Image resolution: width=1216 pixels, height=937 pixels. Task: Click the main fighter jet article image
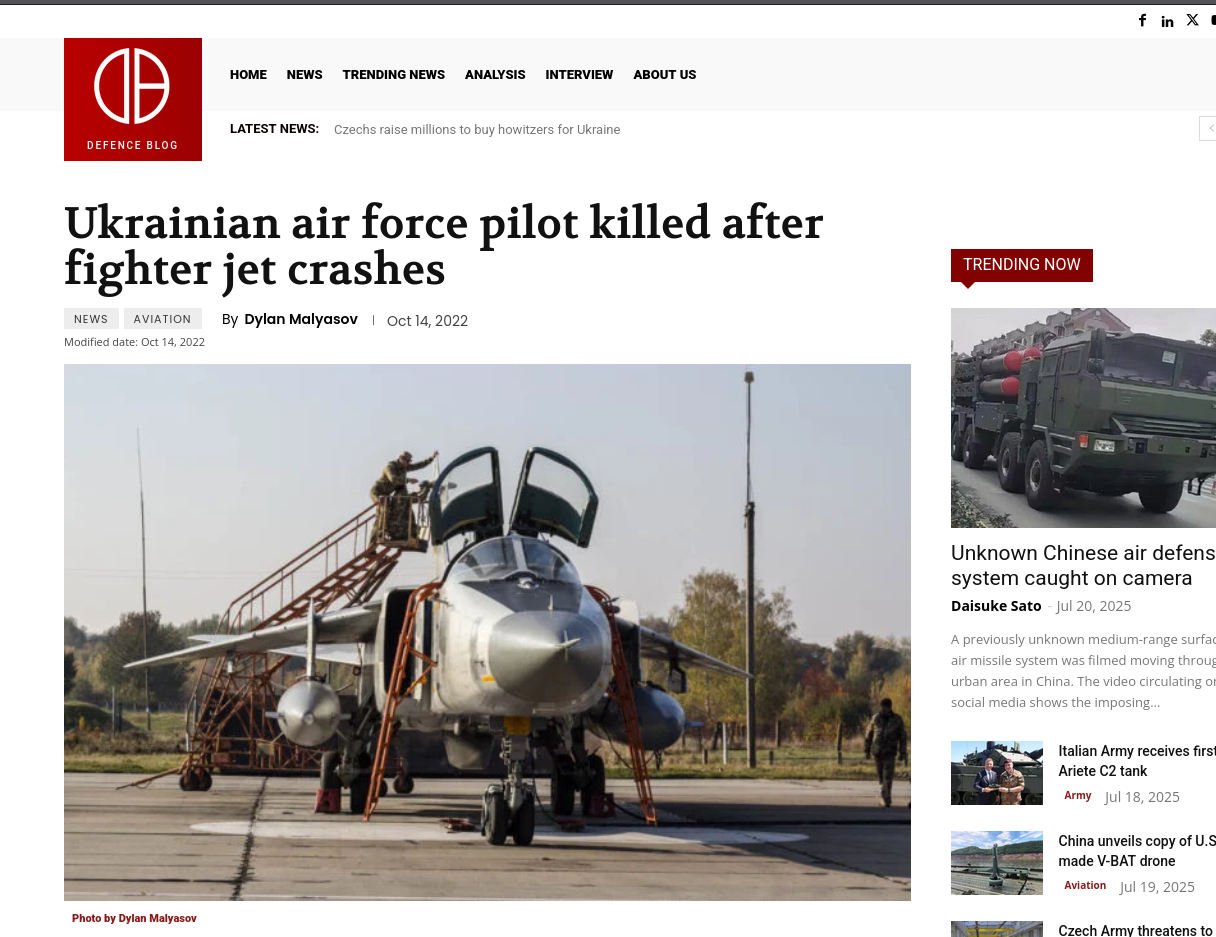click(487, 632)
